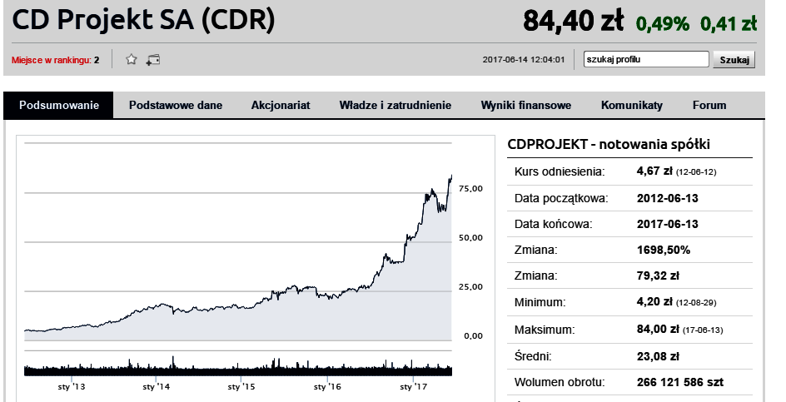
Task: Open the Komunikaty tab
Action: click(x=632, y=105)
